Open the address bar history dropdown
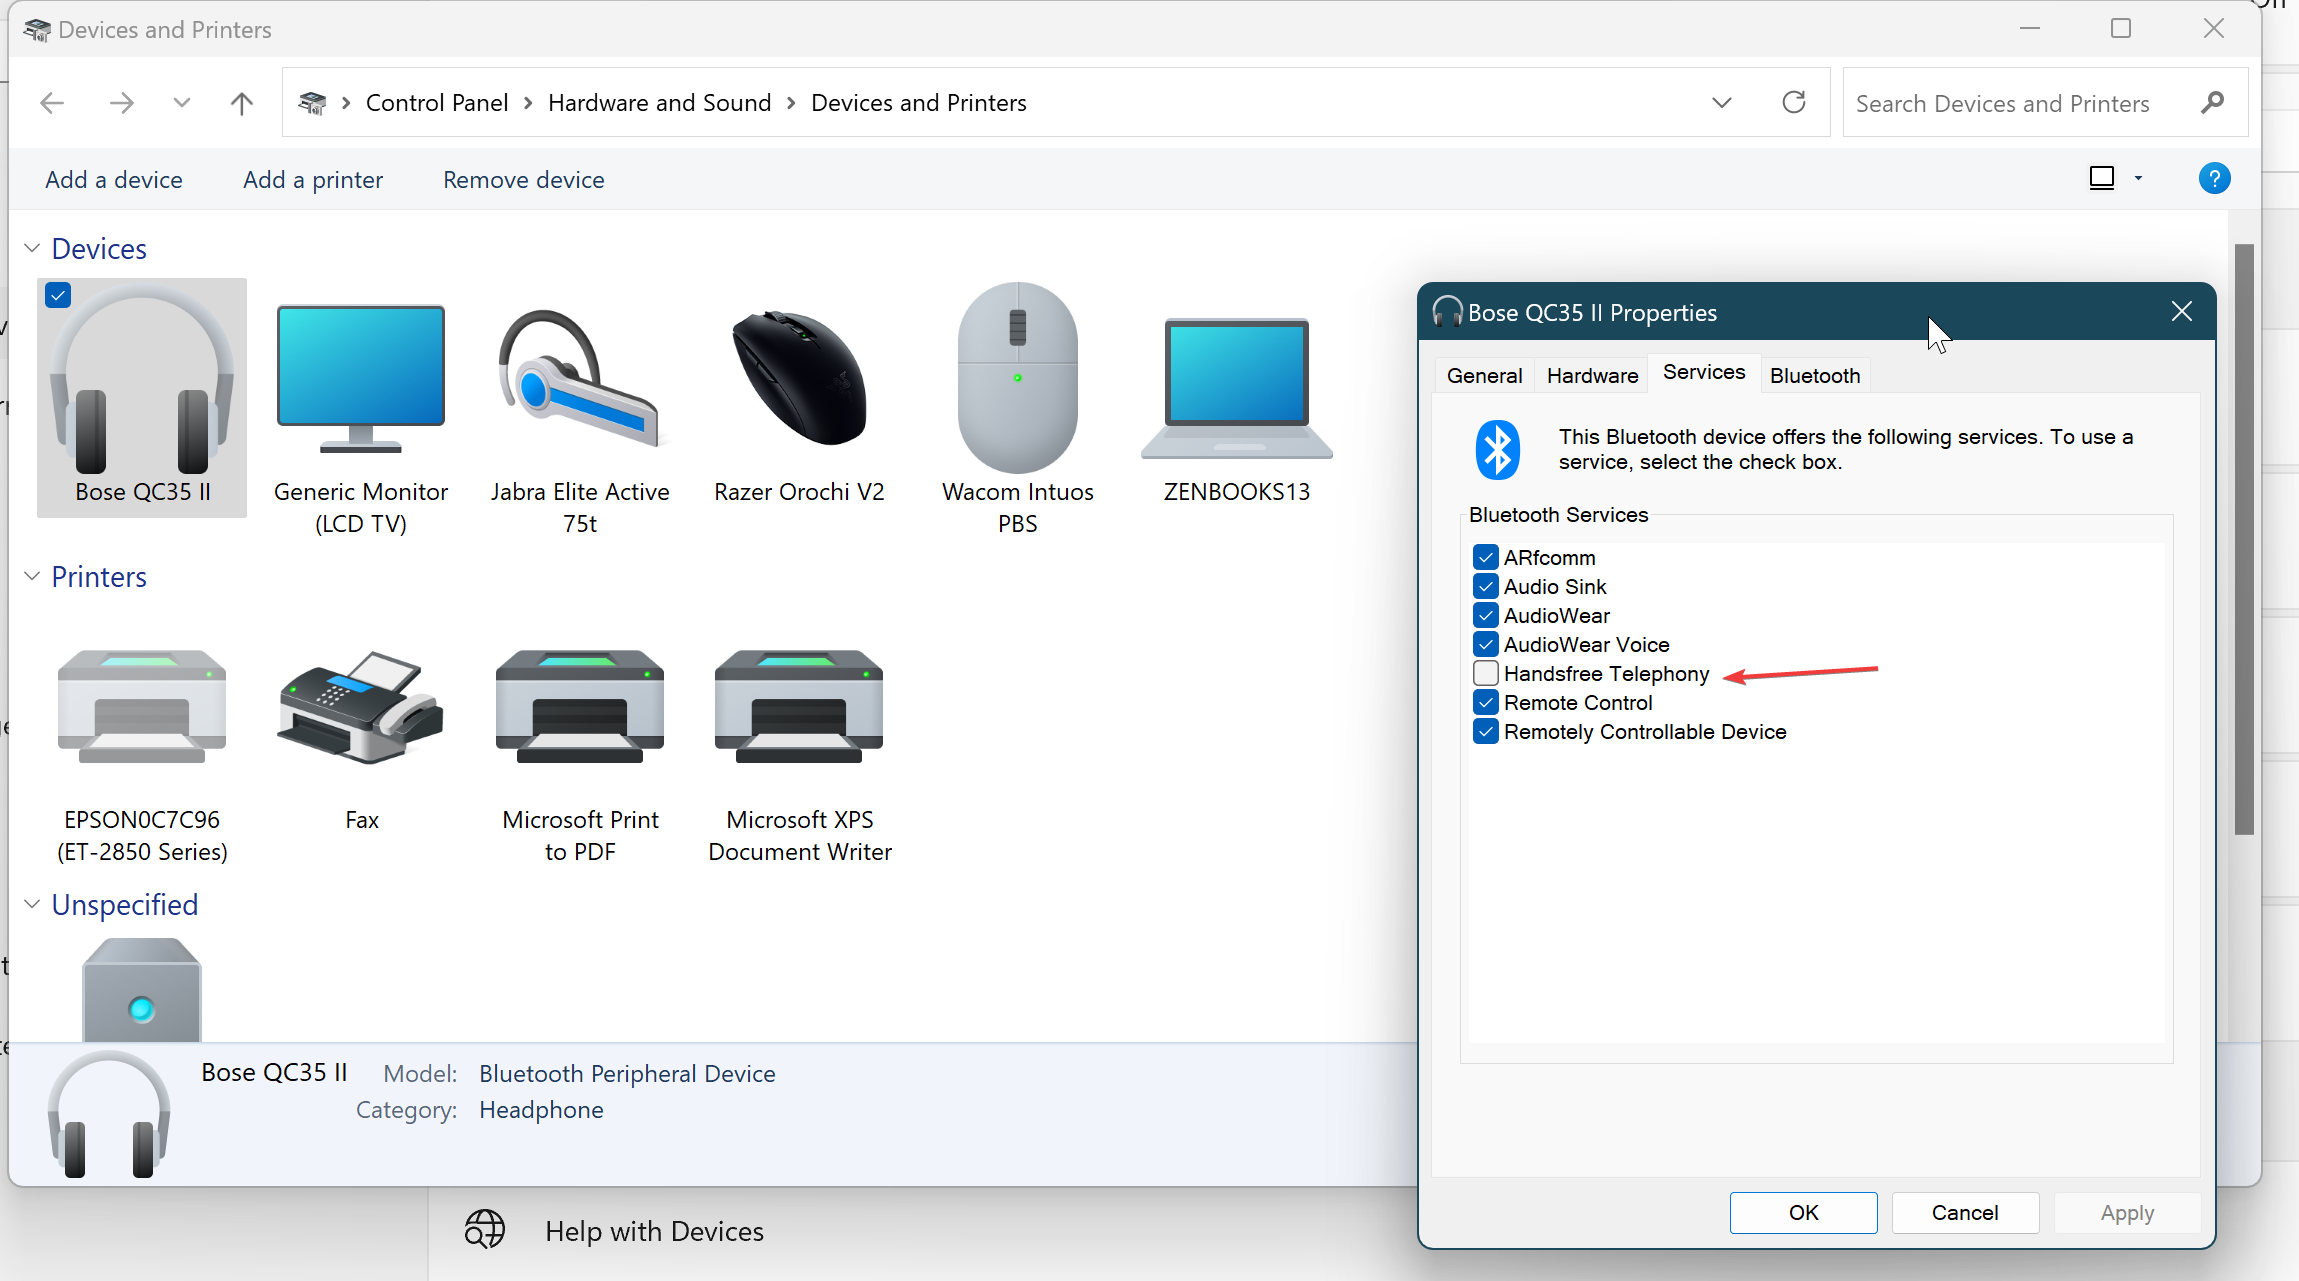This screenshot has height=1281, width=2299. [1721, 102]
